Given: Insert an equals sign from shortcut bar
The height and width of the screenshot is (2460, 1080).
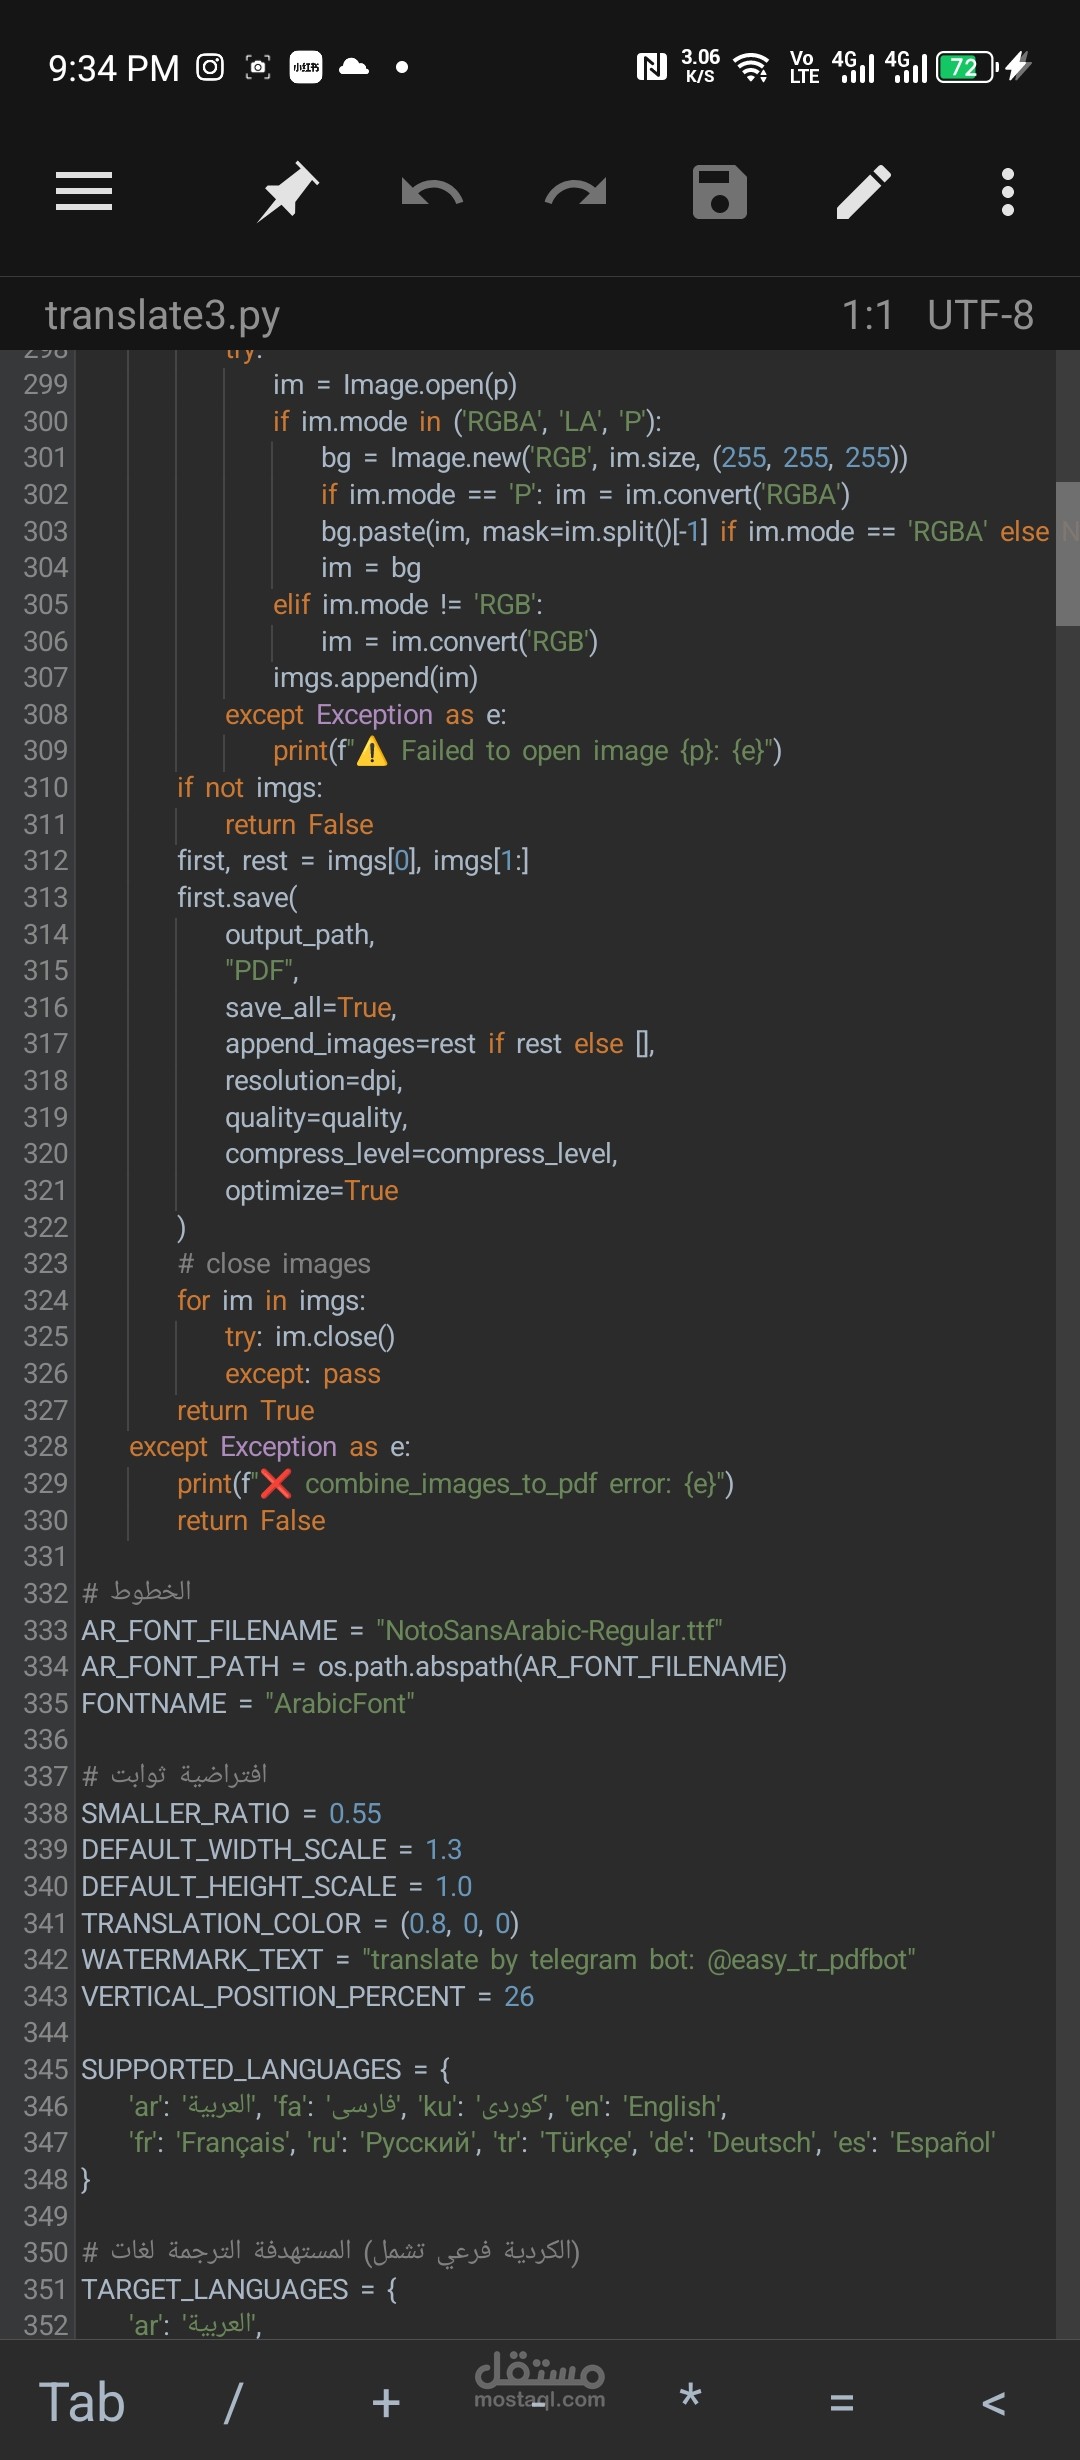Looking at the screenshot, I should click(842, 2402).
